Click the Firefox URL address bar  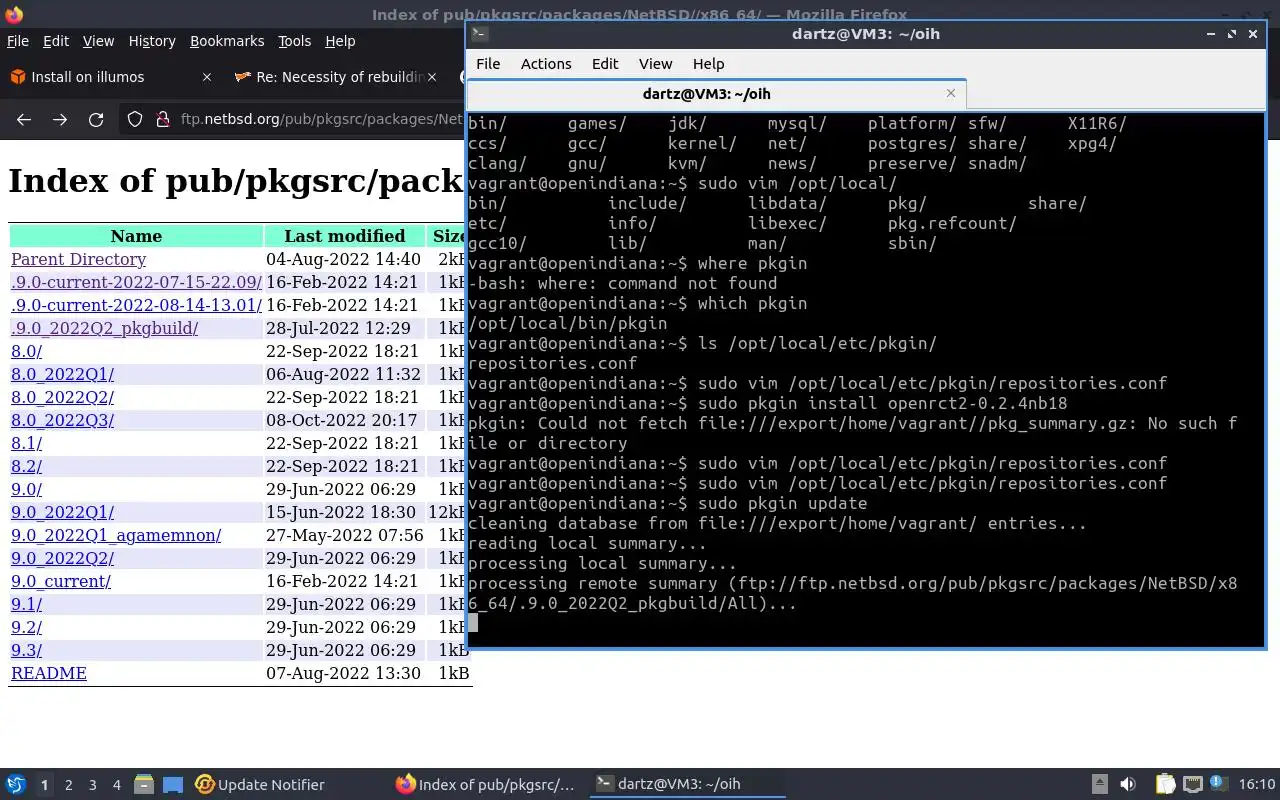(320, 119)
